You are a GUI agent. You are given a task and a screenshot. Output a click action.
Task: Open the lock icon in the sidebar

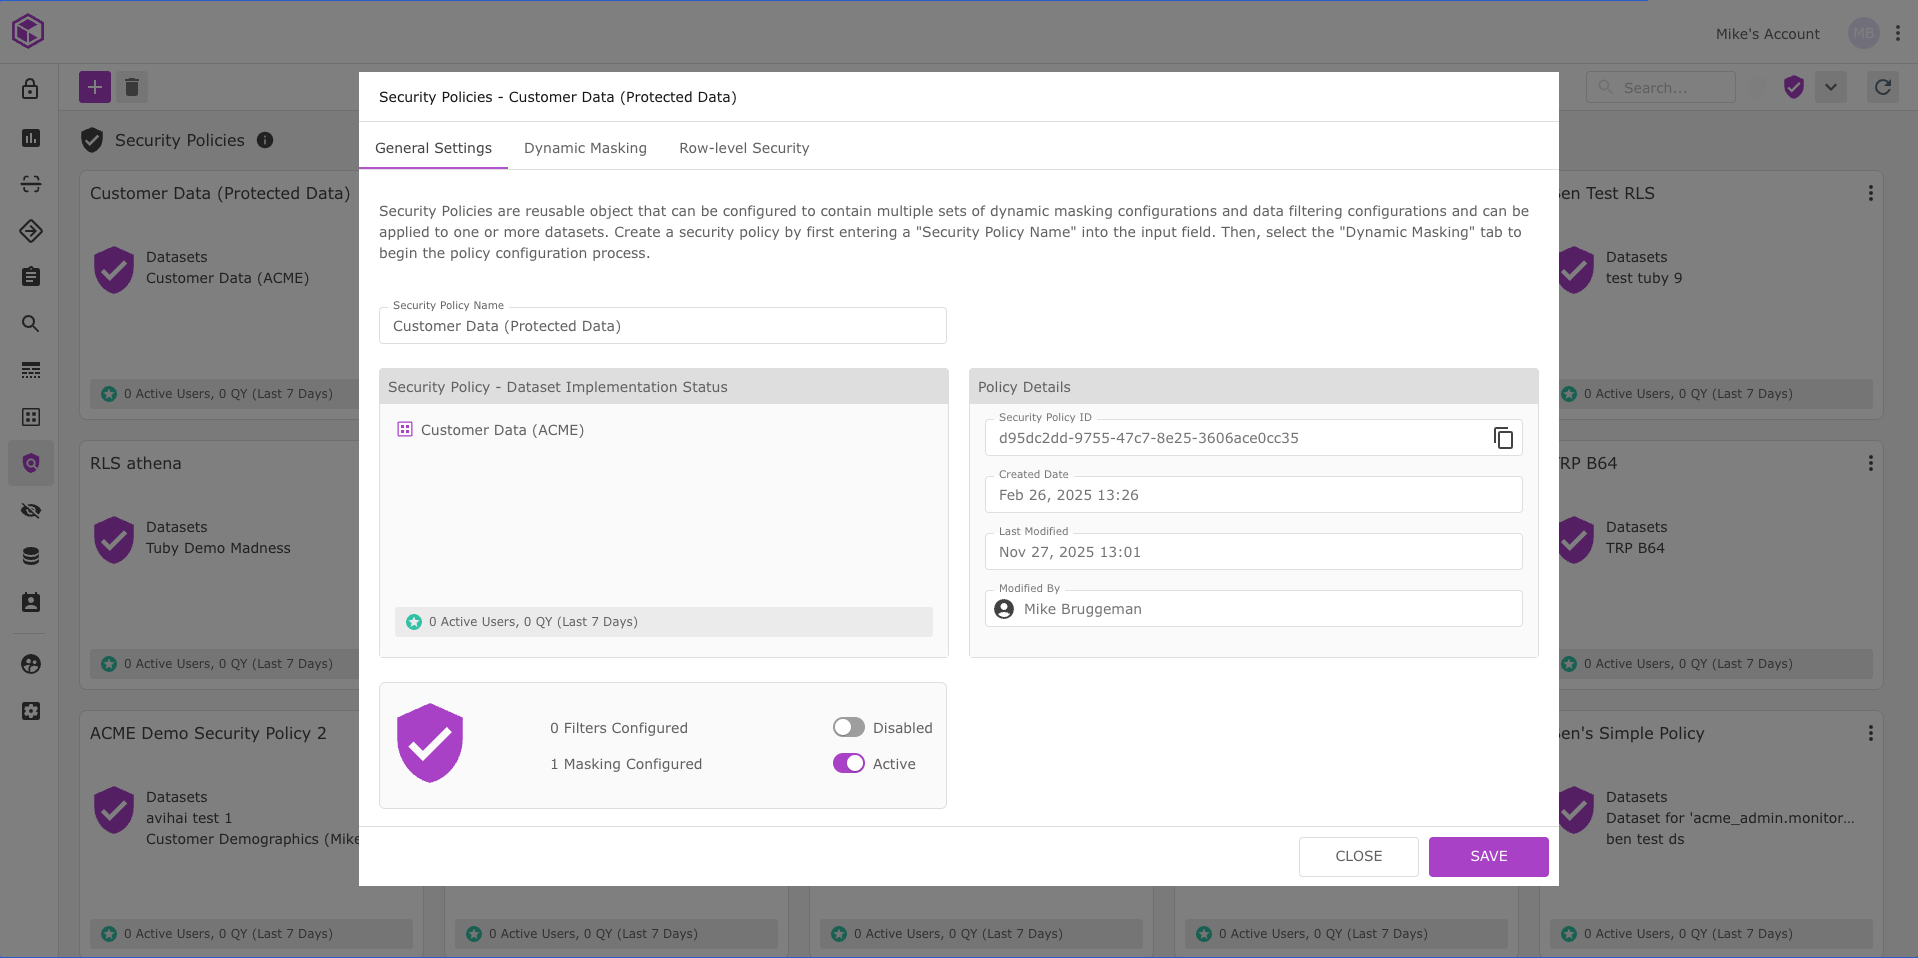(30, 89)
